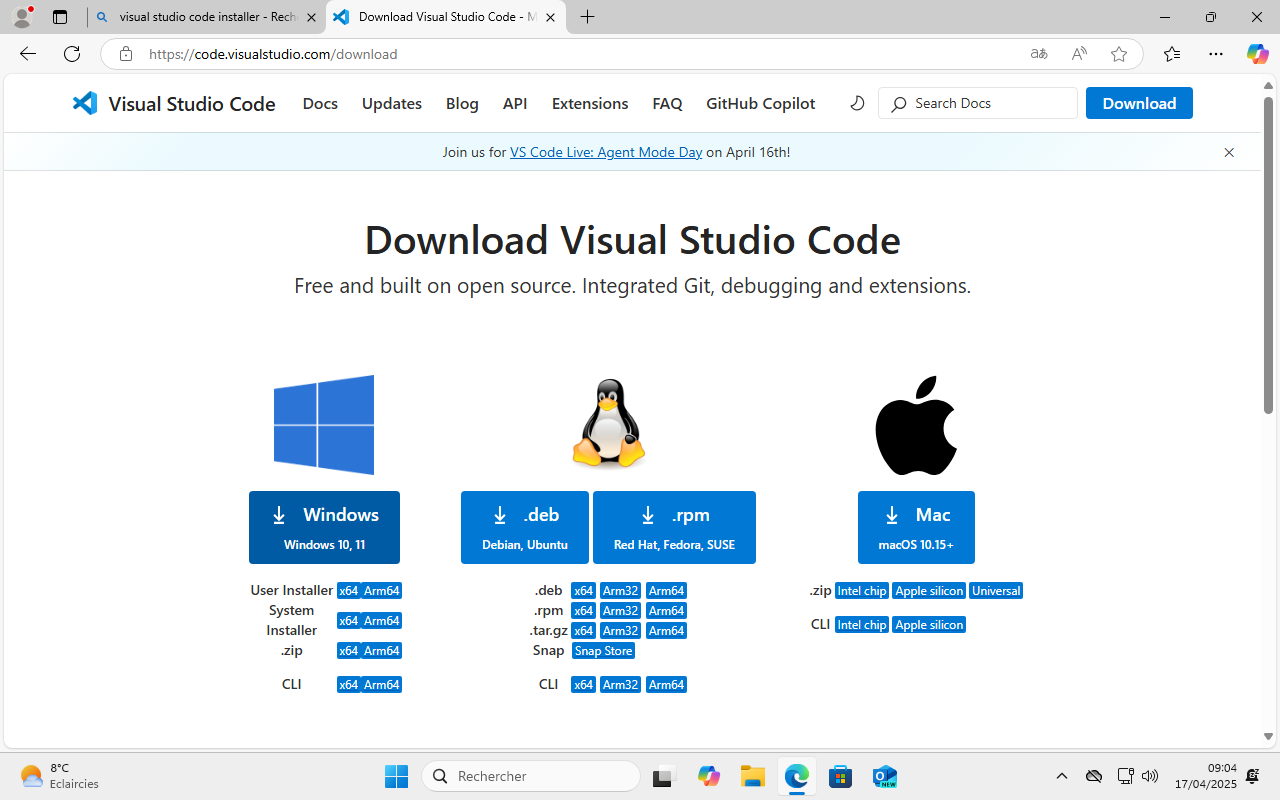Open the Docs menu item
Screen dimensions: 1280x800
point(320,103)
